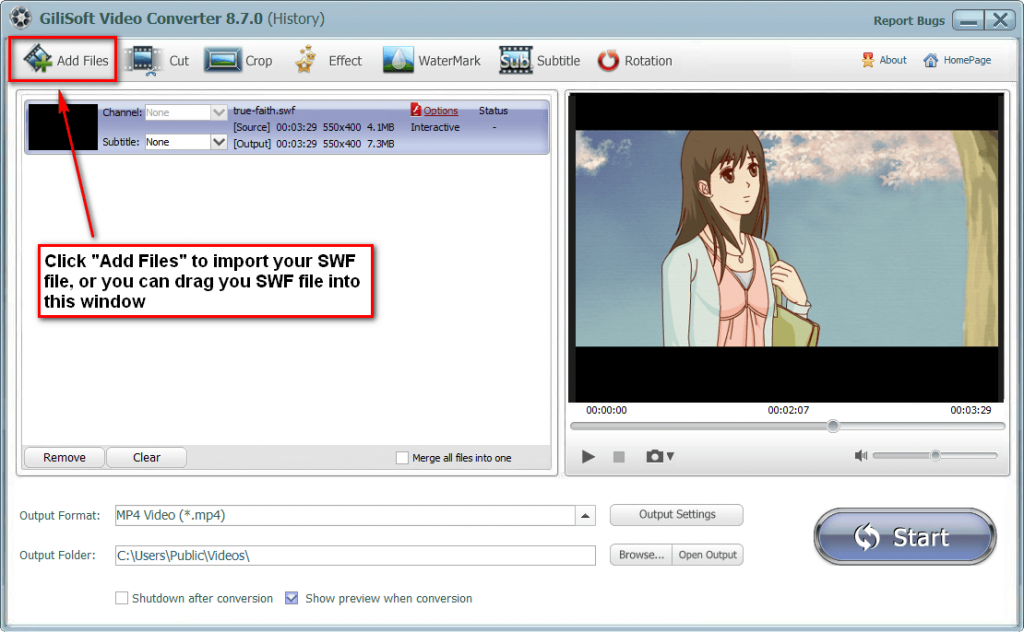The height and width of the screenshot is (632, 1024).
Task: Click the Remove button
Action: [64, 458]
